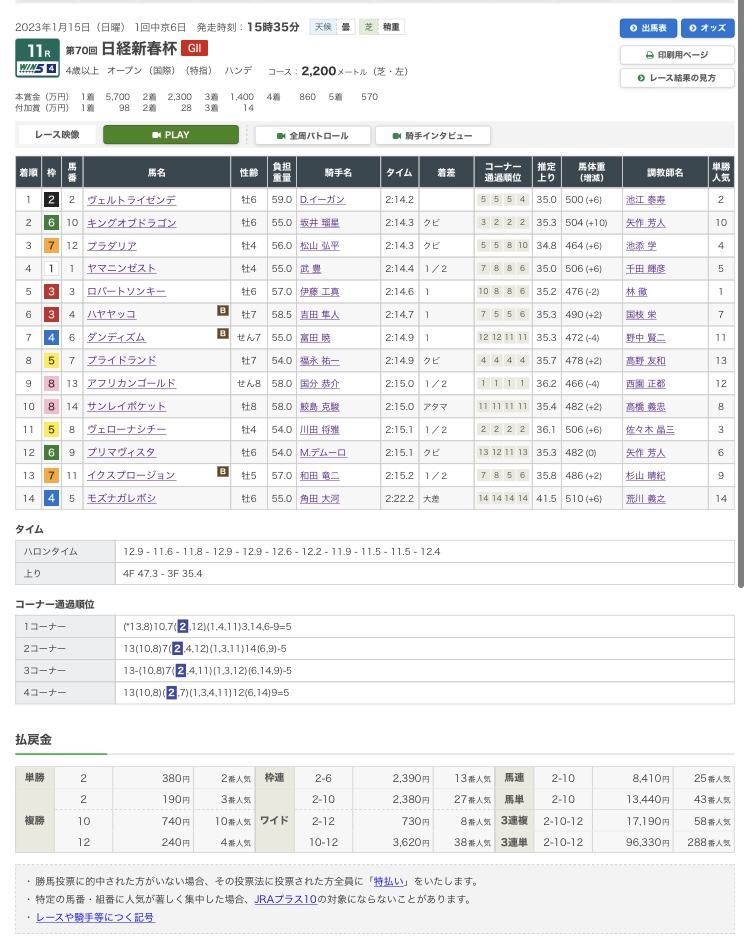Open horse ヴェローナシチー link

pyautogui.click(x=127, y=430)
